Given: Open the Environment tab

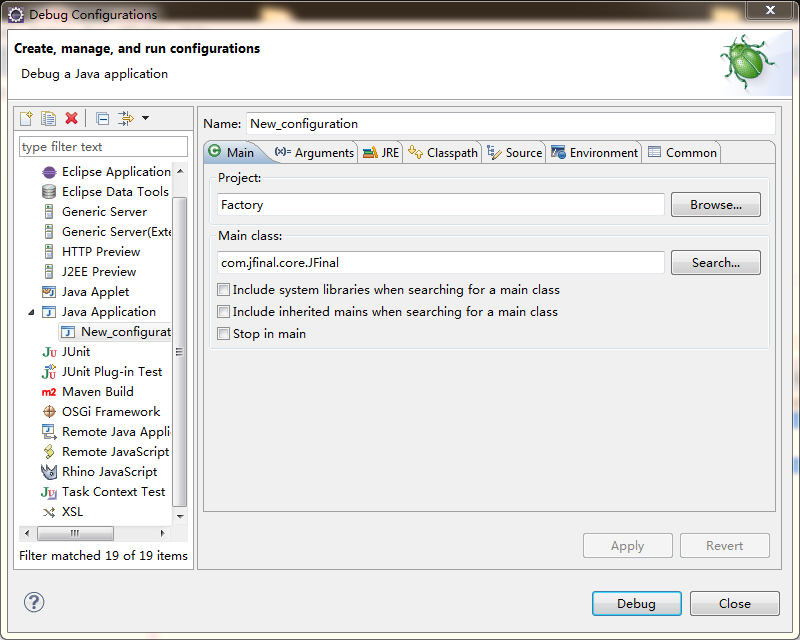Looking at the screenshot, I should tap(594, 153).
